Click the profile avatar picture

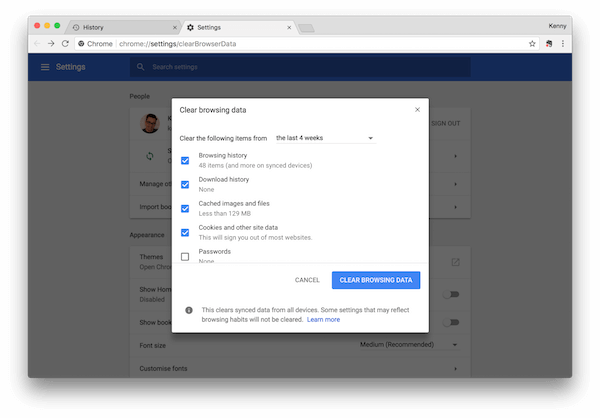[x=150, y=123]
